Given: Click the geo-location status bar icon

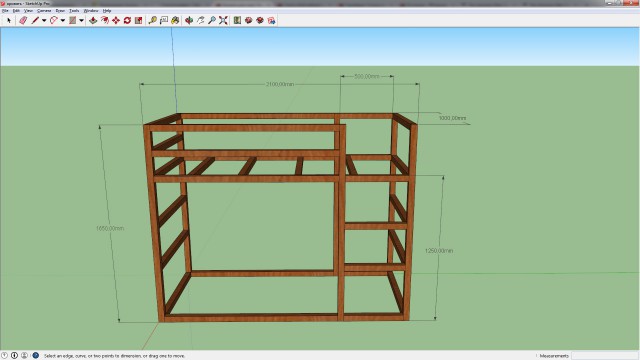Looking at the screenshot, I should (4, 356).
